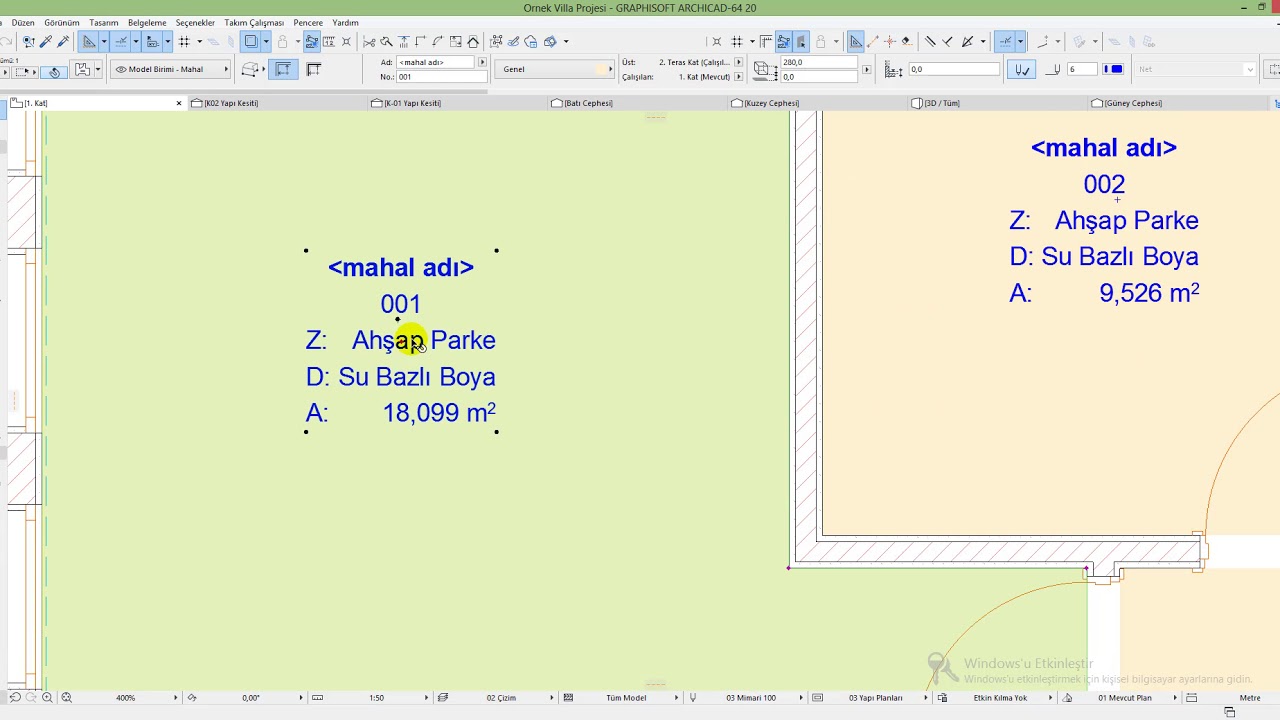This screenshot has width=1280, height=720.
Task: Open the Yardım menu
Action: click(x=345, y=22)
